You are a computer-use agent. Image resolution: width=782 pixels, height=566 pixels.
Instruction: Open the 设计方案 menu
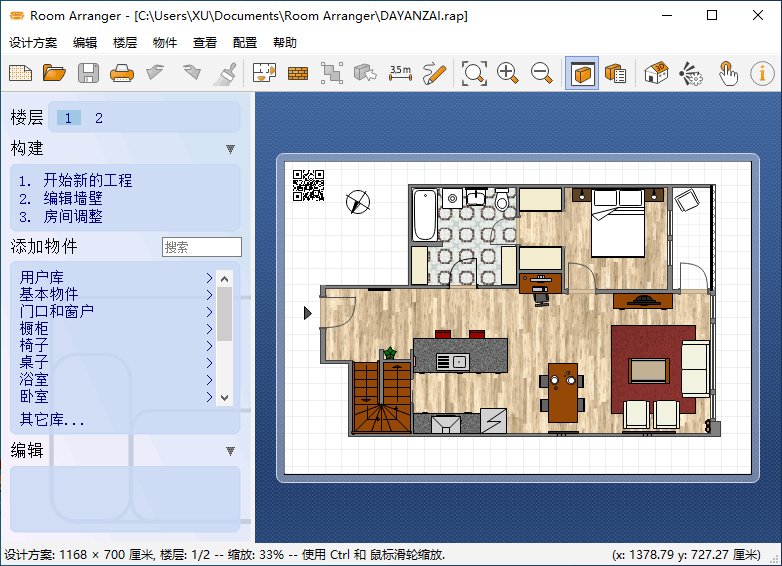click(33, 43)
